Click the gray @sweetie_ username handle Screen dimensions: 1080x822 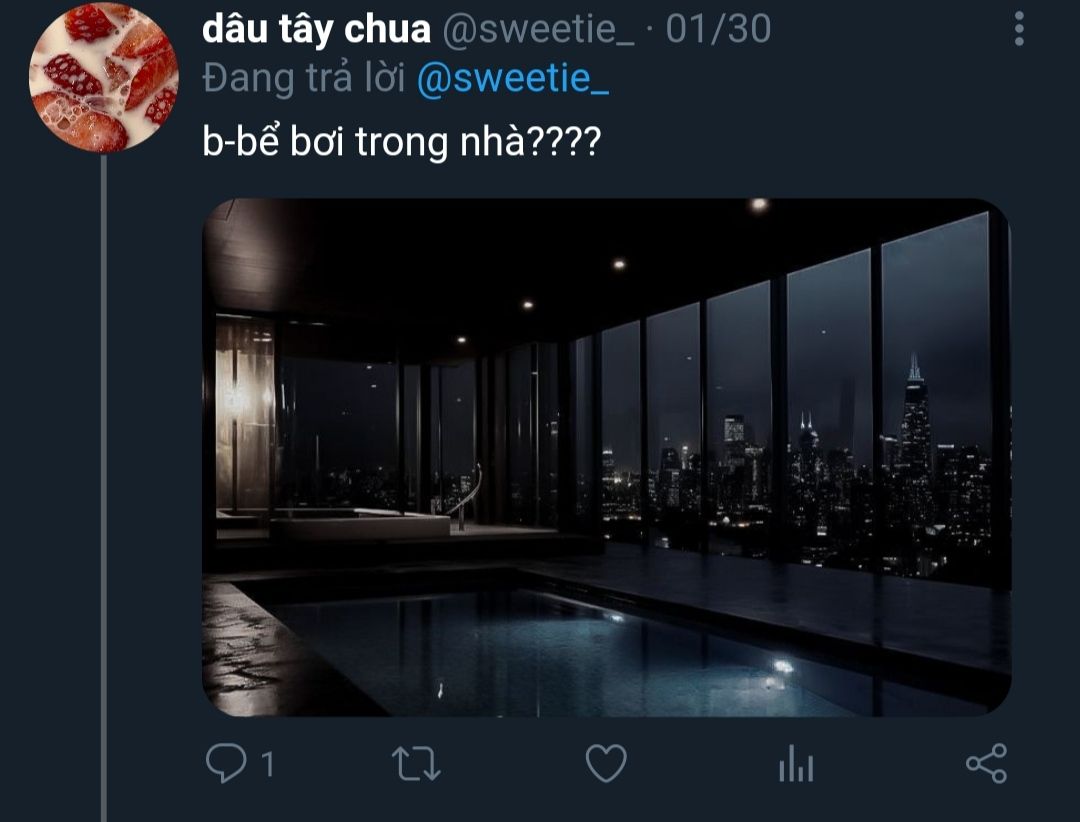(538, 29)
